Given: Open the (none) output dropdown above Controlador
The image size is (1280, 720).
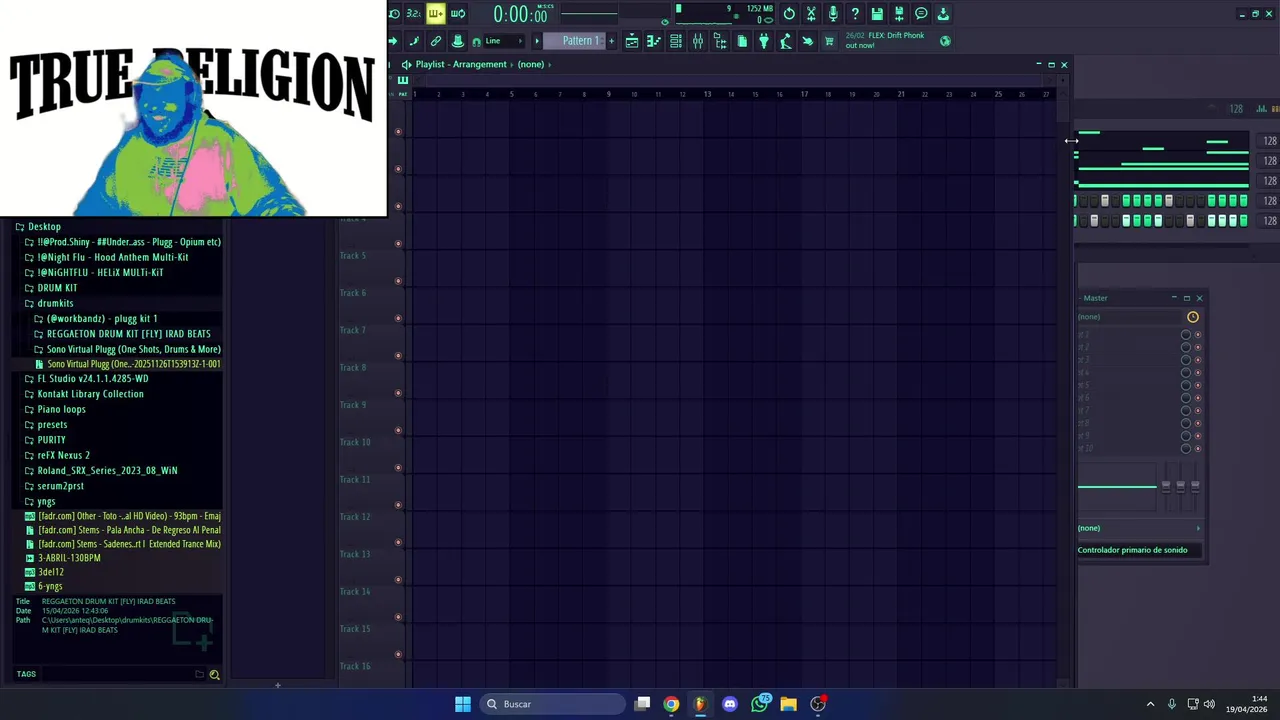Looking at the screenshot, I should (x=1139, y=528).
